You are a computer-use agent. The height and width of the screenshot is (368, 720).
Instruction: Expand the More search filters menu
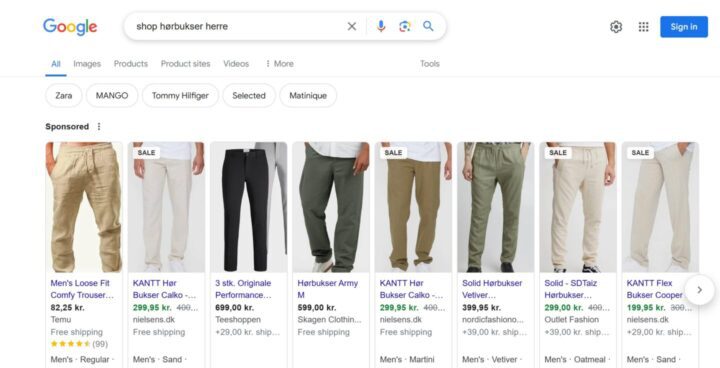pyautogui.click(x=279, y=64)
